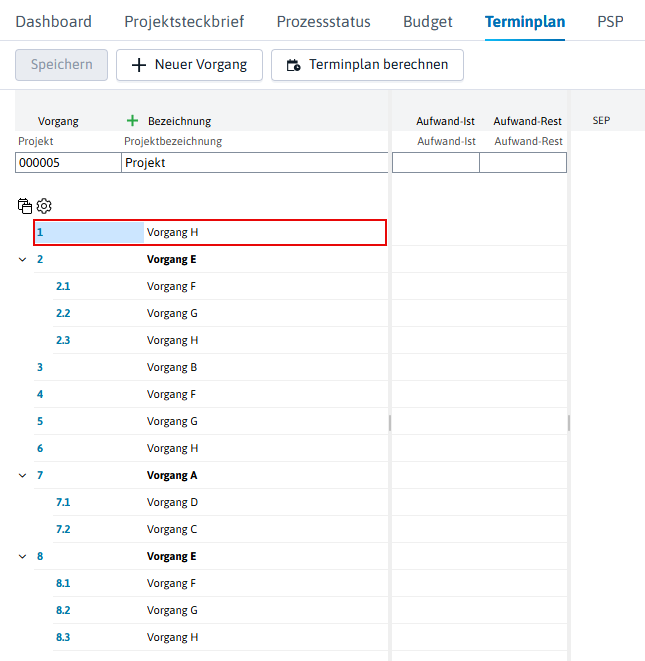Click Terminplan berechnen button

click(x=367, y=65)
